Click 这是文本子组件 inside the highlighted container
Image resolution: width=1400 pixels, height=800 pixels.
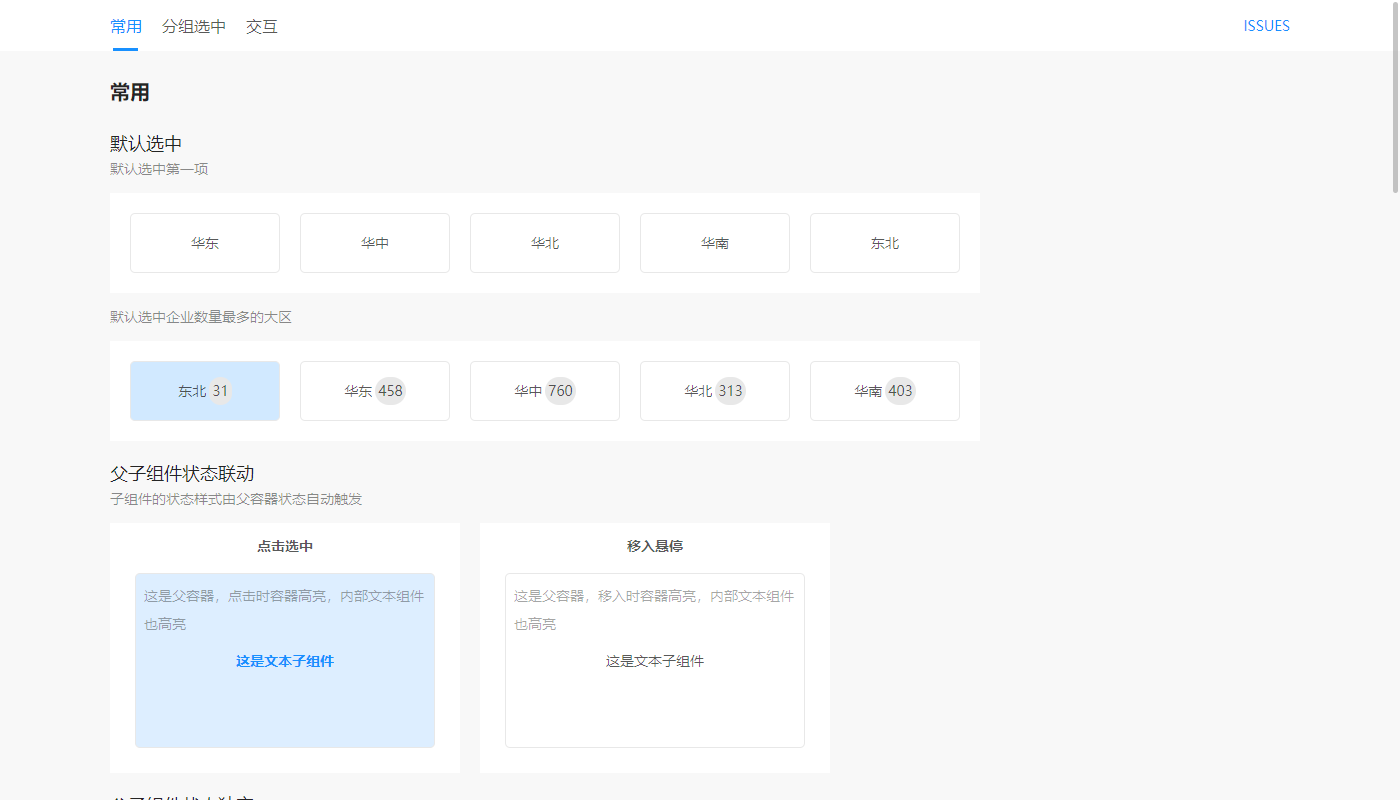pos(284,661)
